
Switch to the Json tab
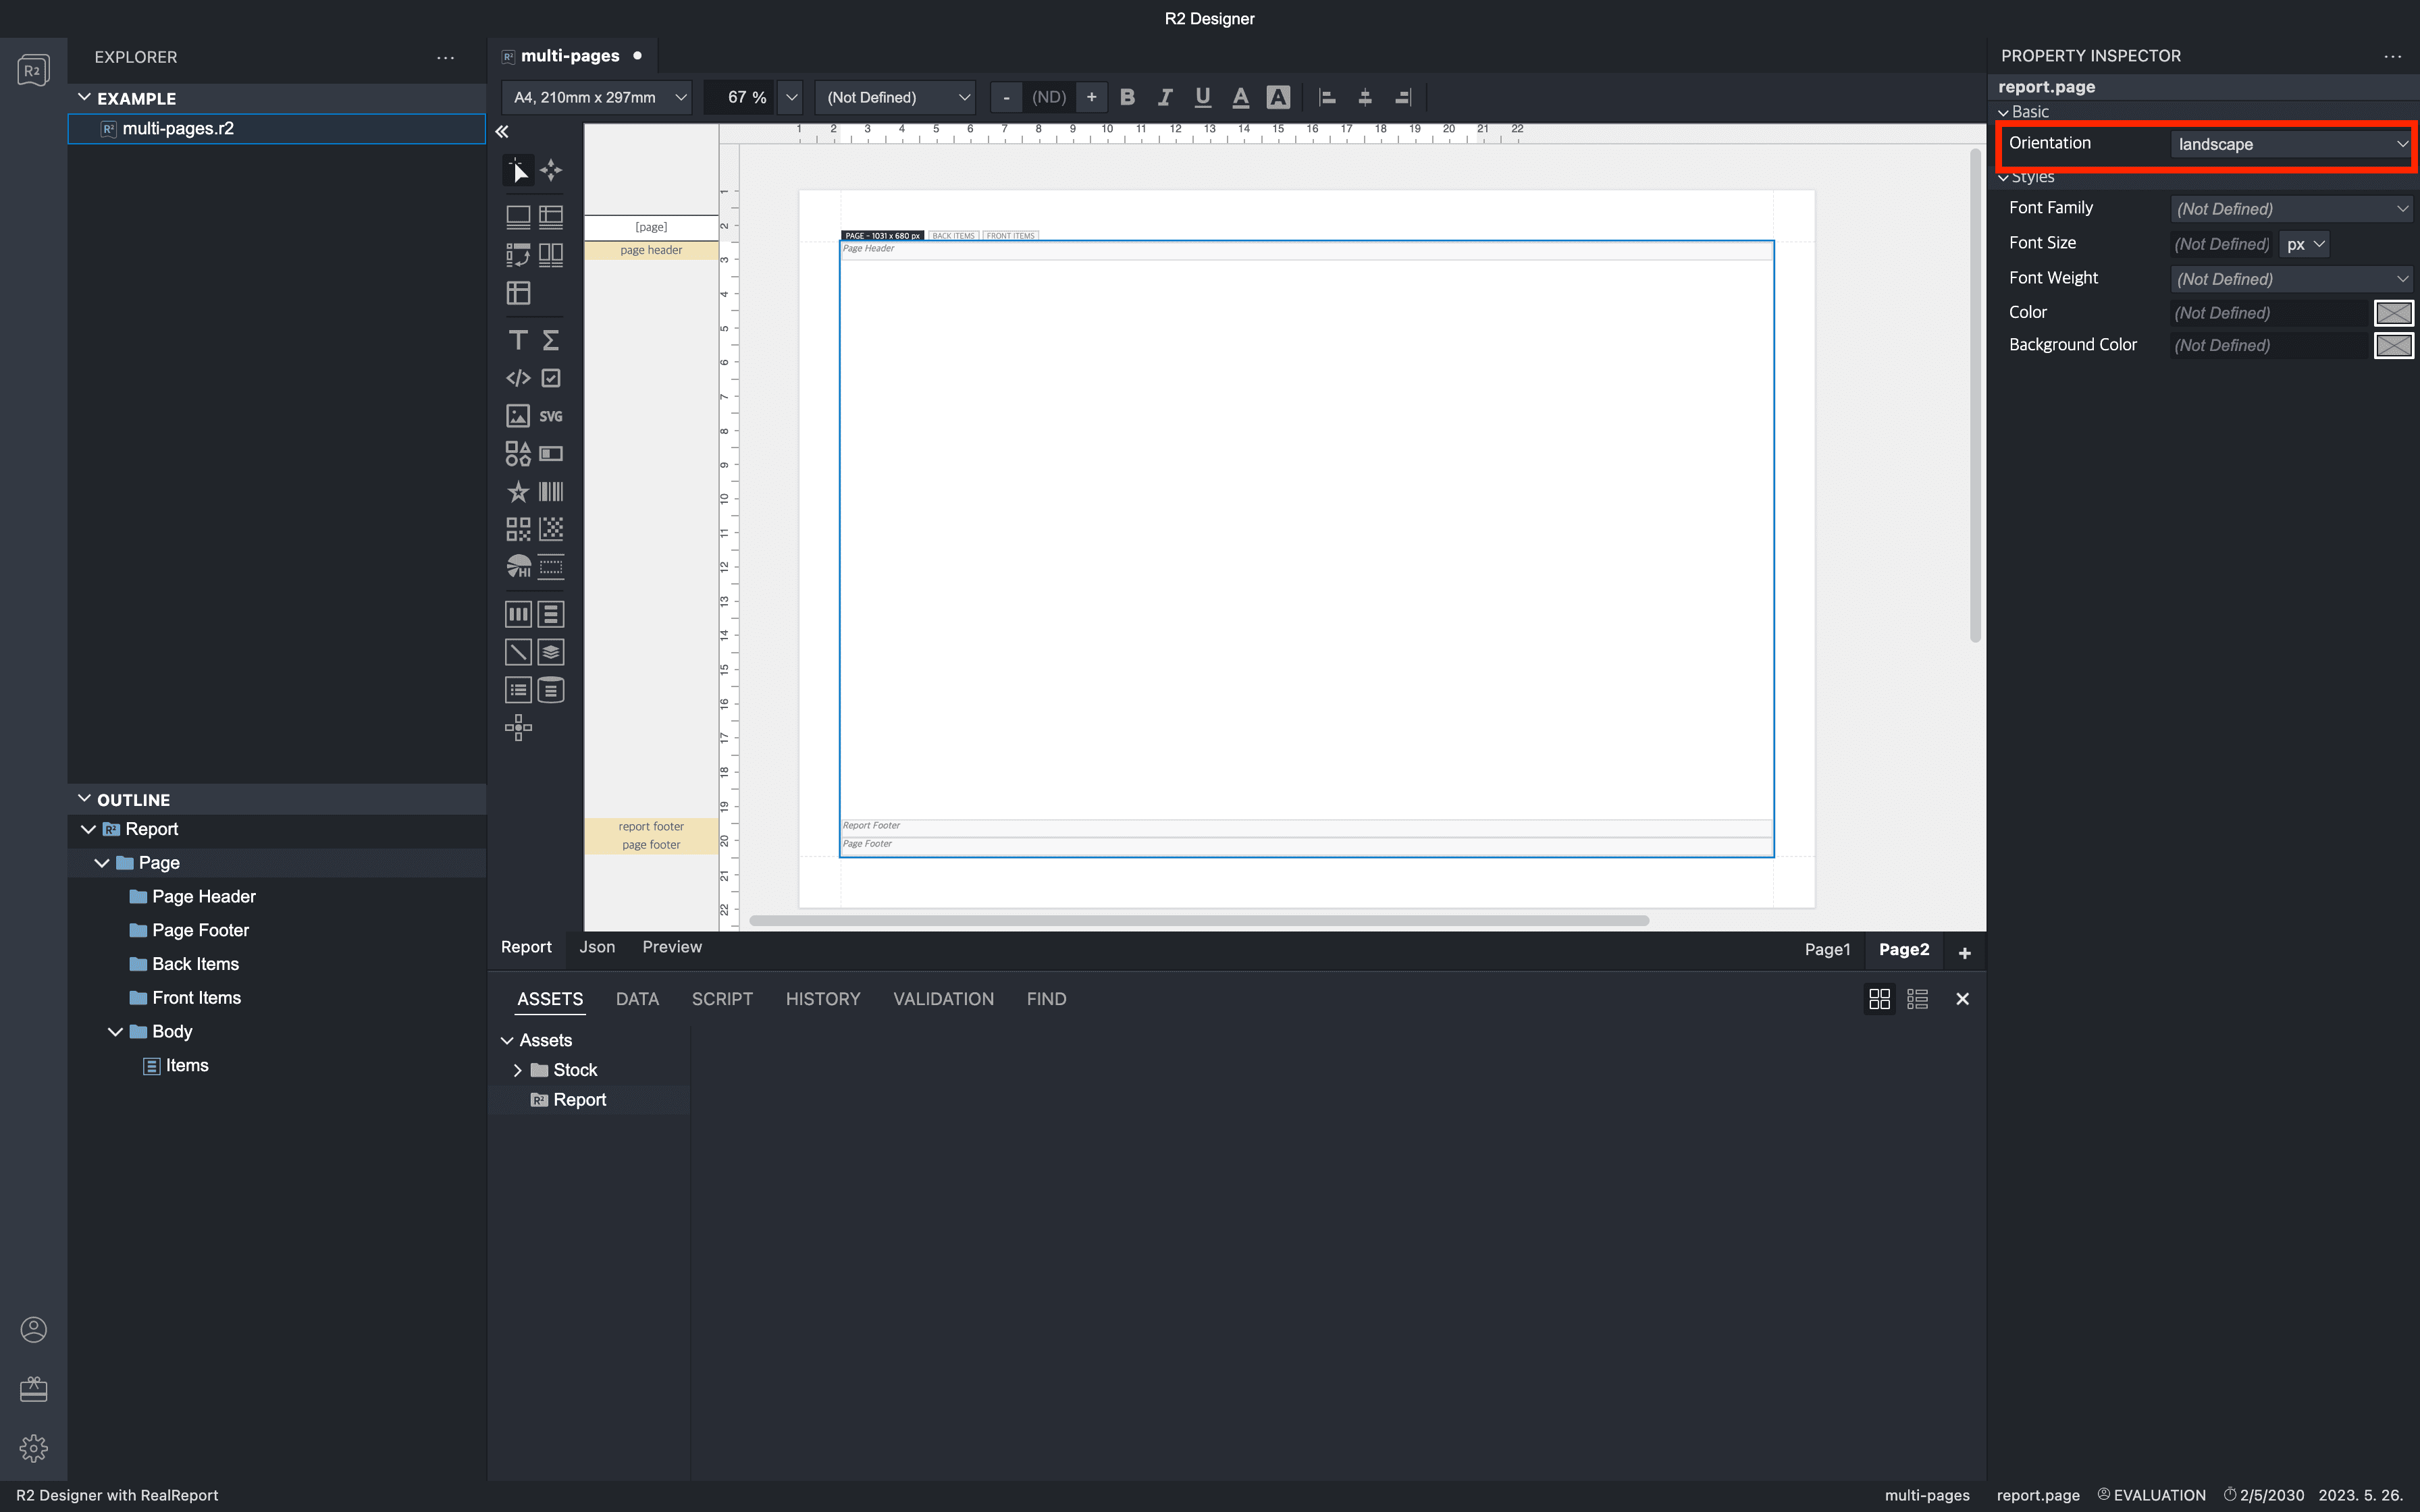click(597, 947)
